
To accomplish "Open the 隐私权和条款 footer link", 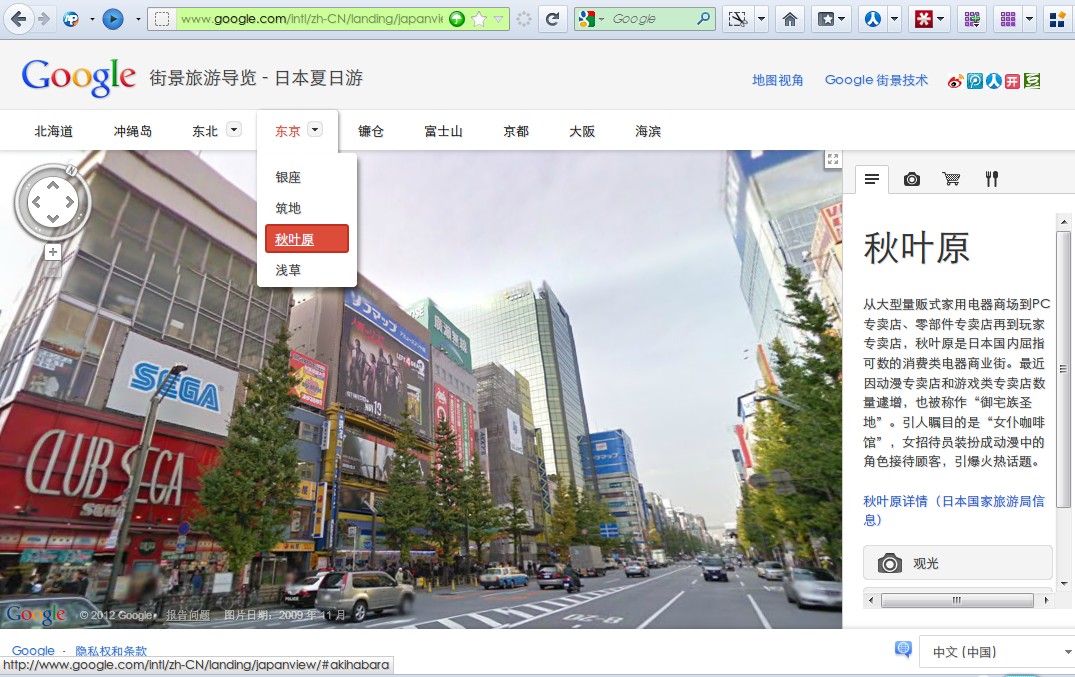I will click(111, 650).
